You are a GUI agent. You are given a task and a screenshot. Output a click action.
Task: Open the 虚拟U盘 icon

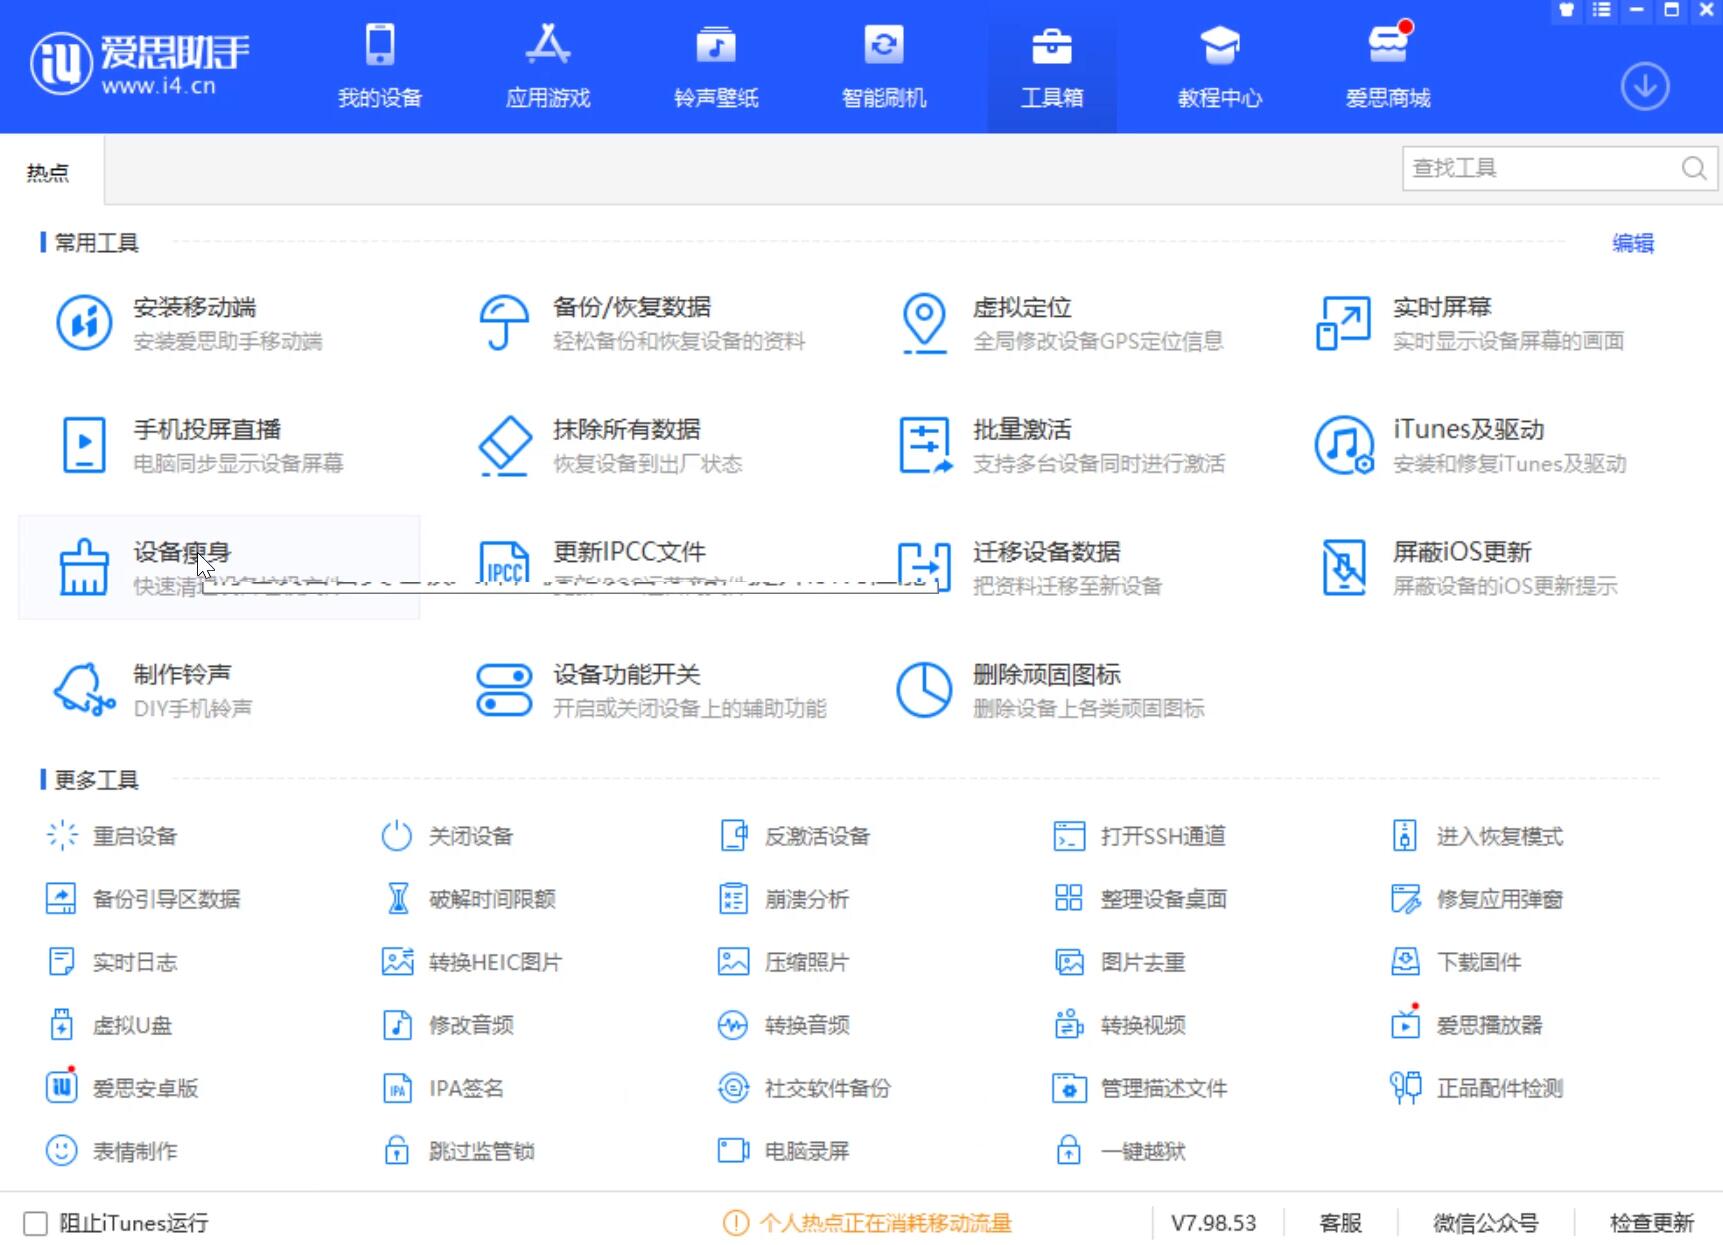pyautogui.click(x=62, y=1024)
